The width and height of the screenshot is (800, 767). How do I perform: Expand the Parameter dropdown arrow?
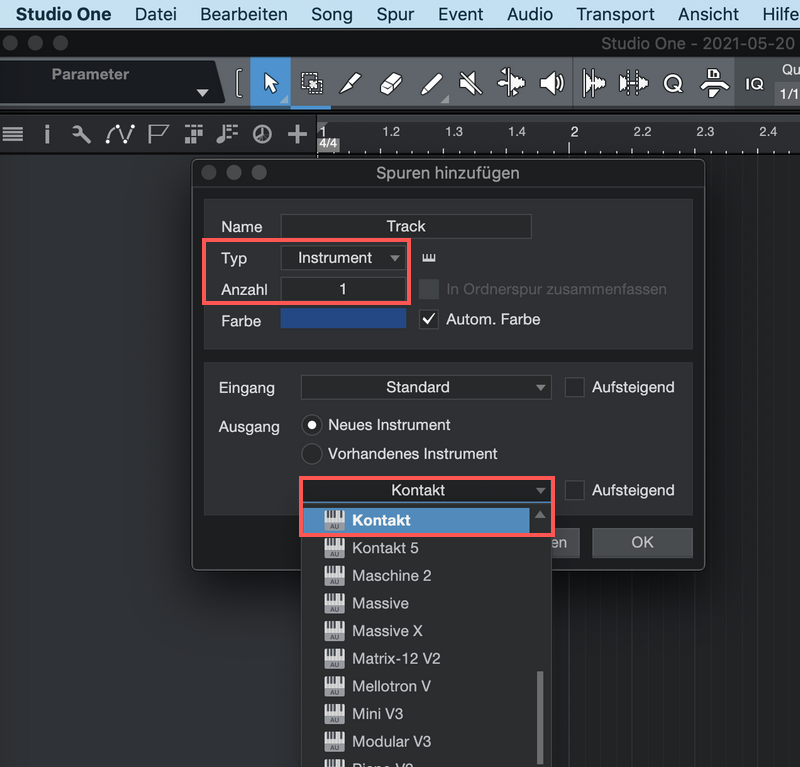pos(203,93)
